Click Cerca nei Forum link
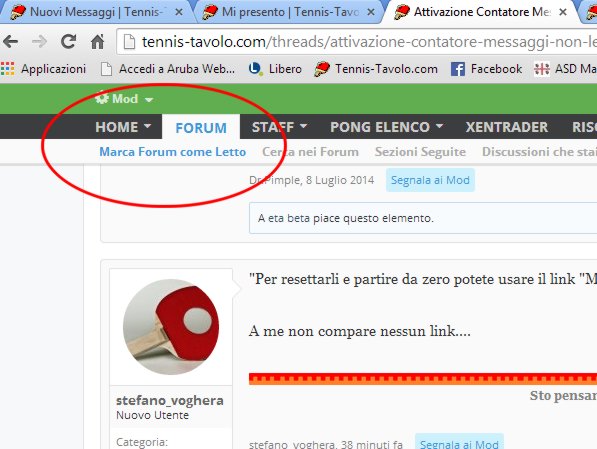The width and height of the screenshot is (597, 449). 310,152
